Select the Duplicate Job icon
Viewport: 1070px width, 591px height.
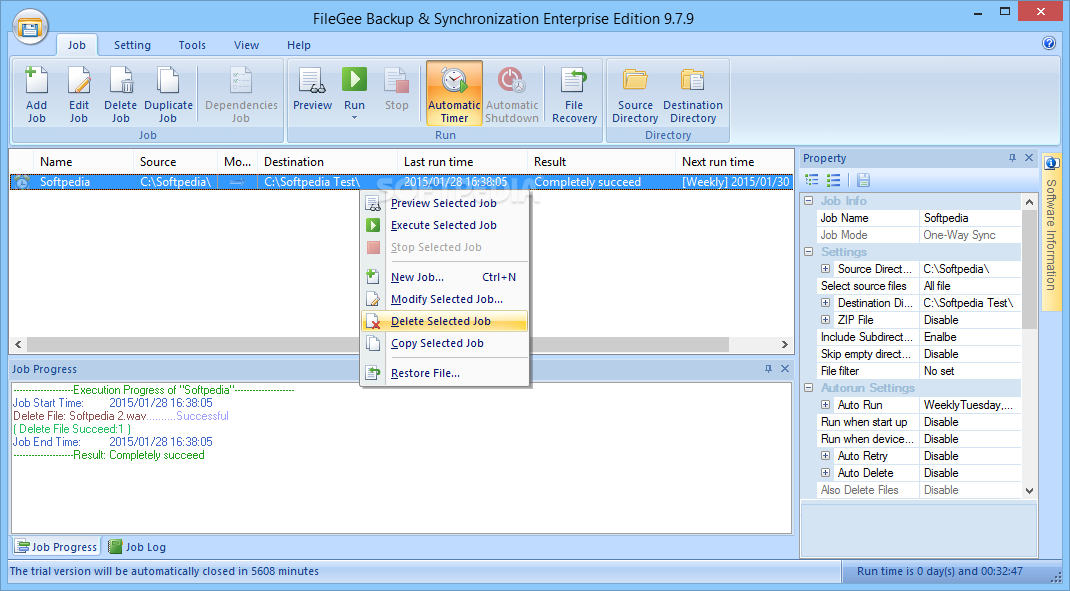168,94
